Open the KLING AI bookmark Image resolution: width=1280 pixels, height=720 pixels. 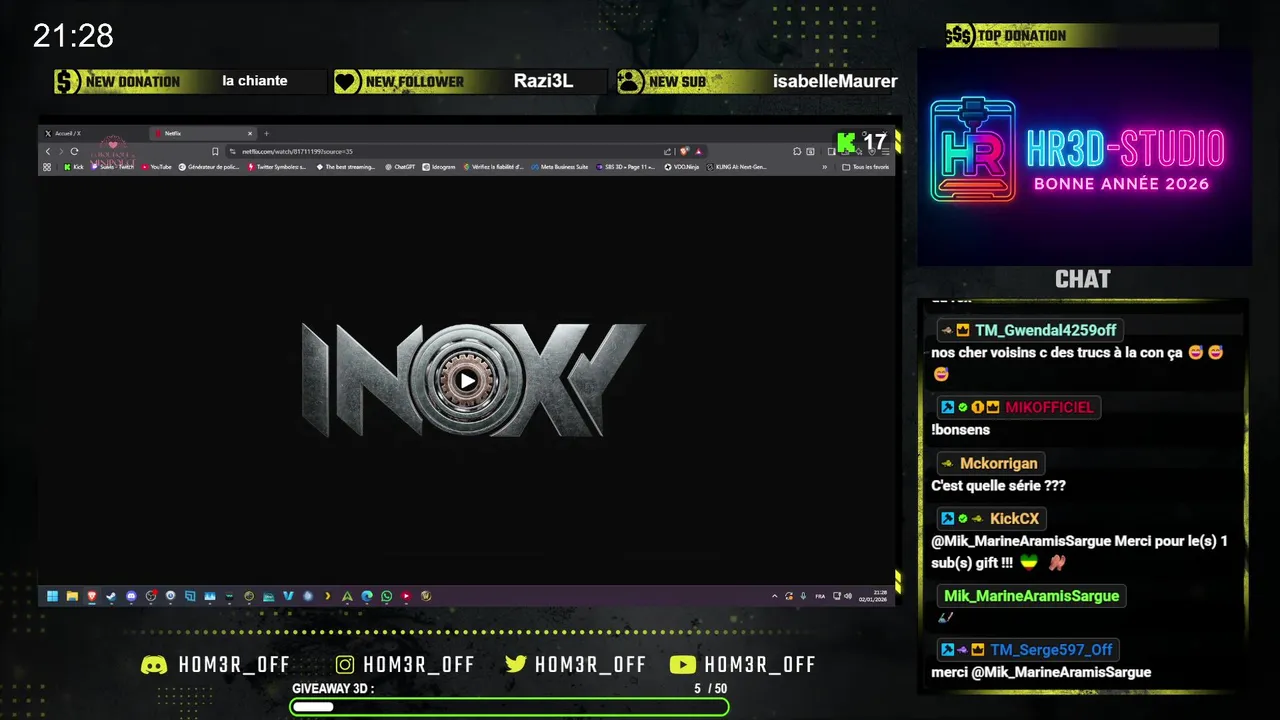[736, 167]
